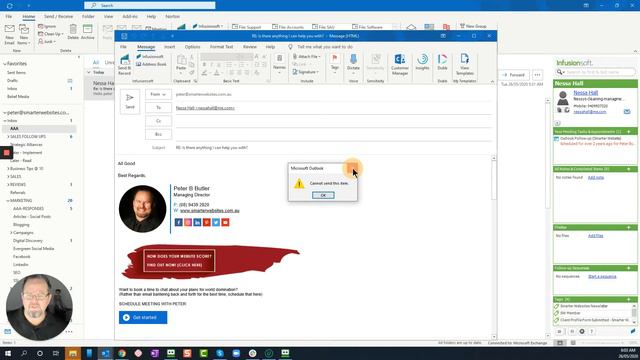Collapse the message window ribbon

[492, 82]
